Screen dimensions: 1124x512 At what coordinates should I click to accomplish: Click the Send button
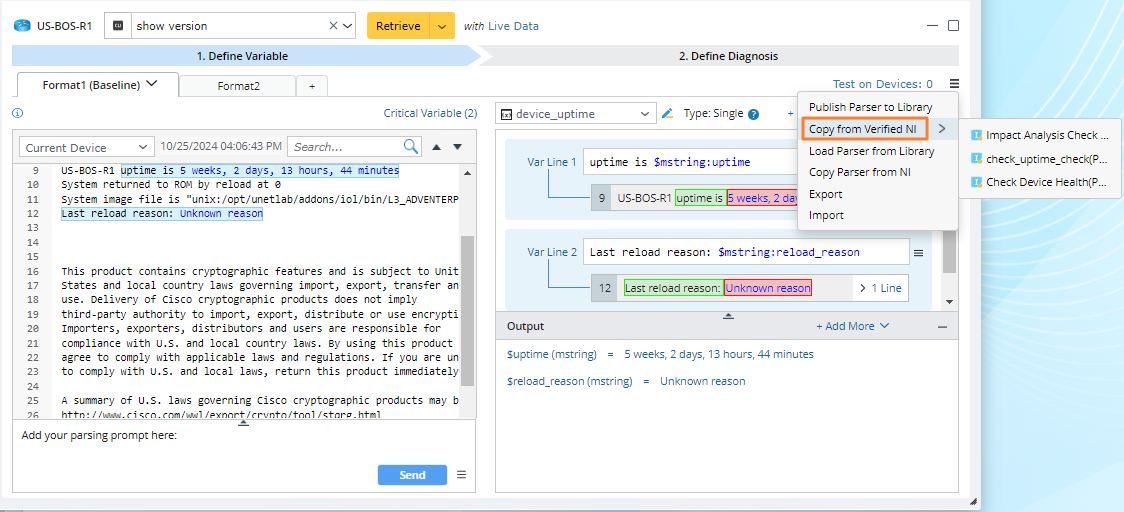point(412,475)
